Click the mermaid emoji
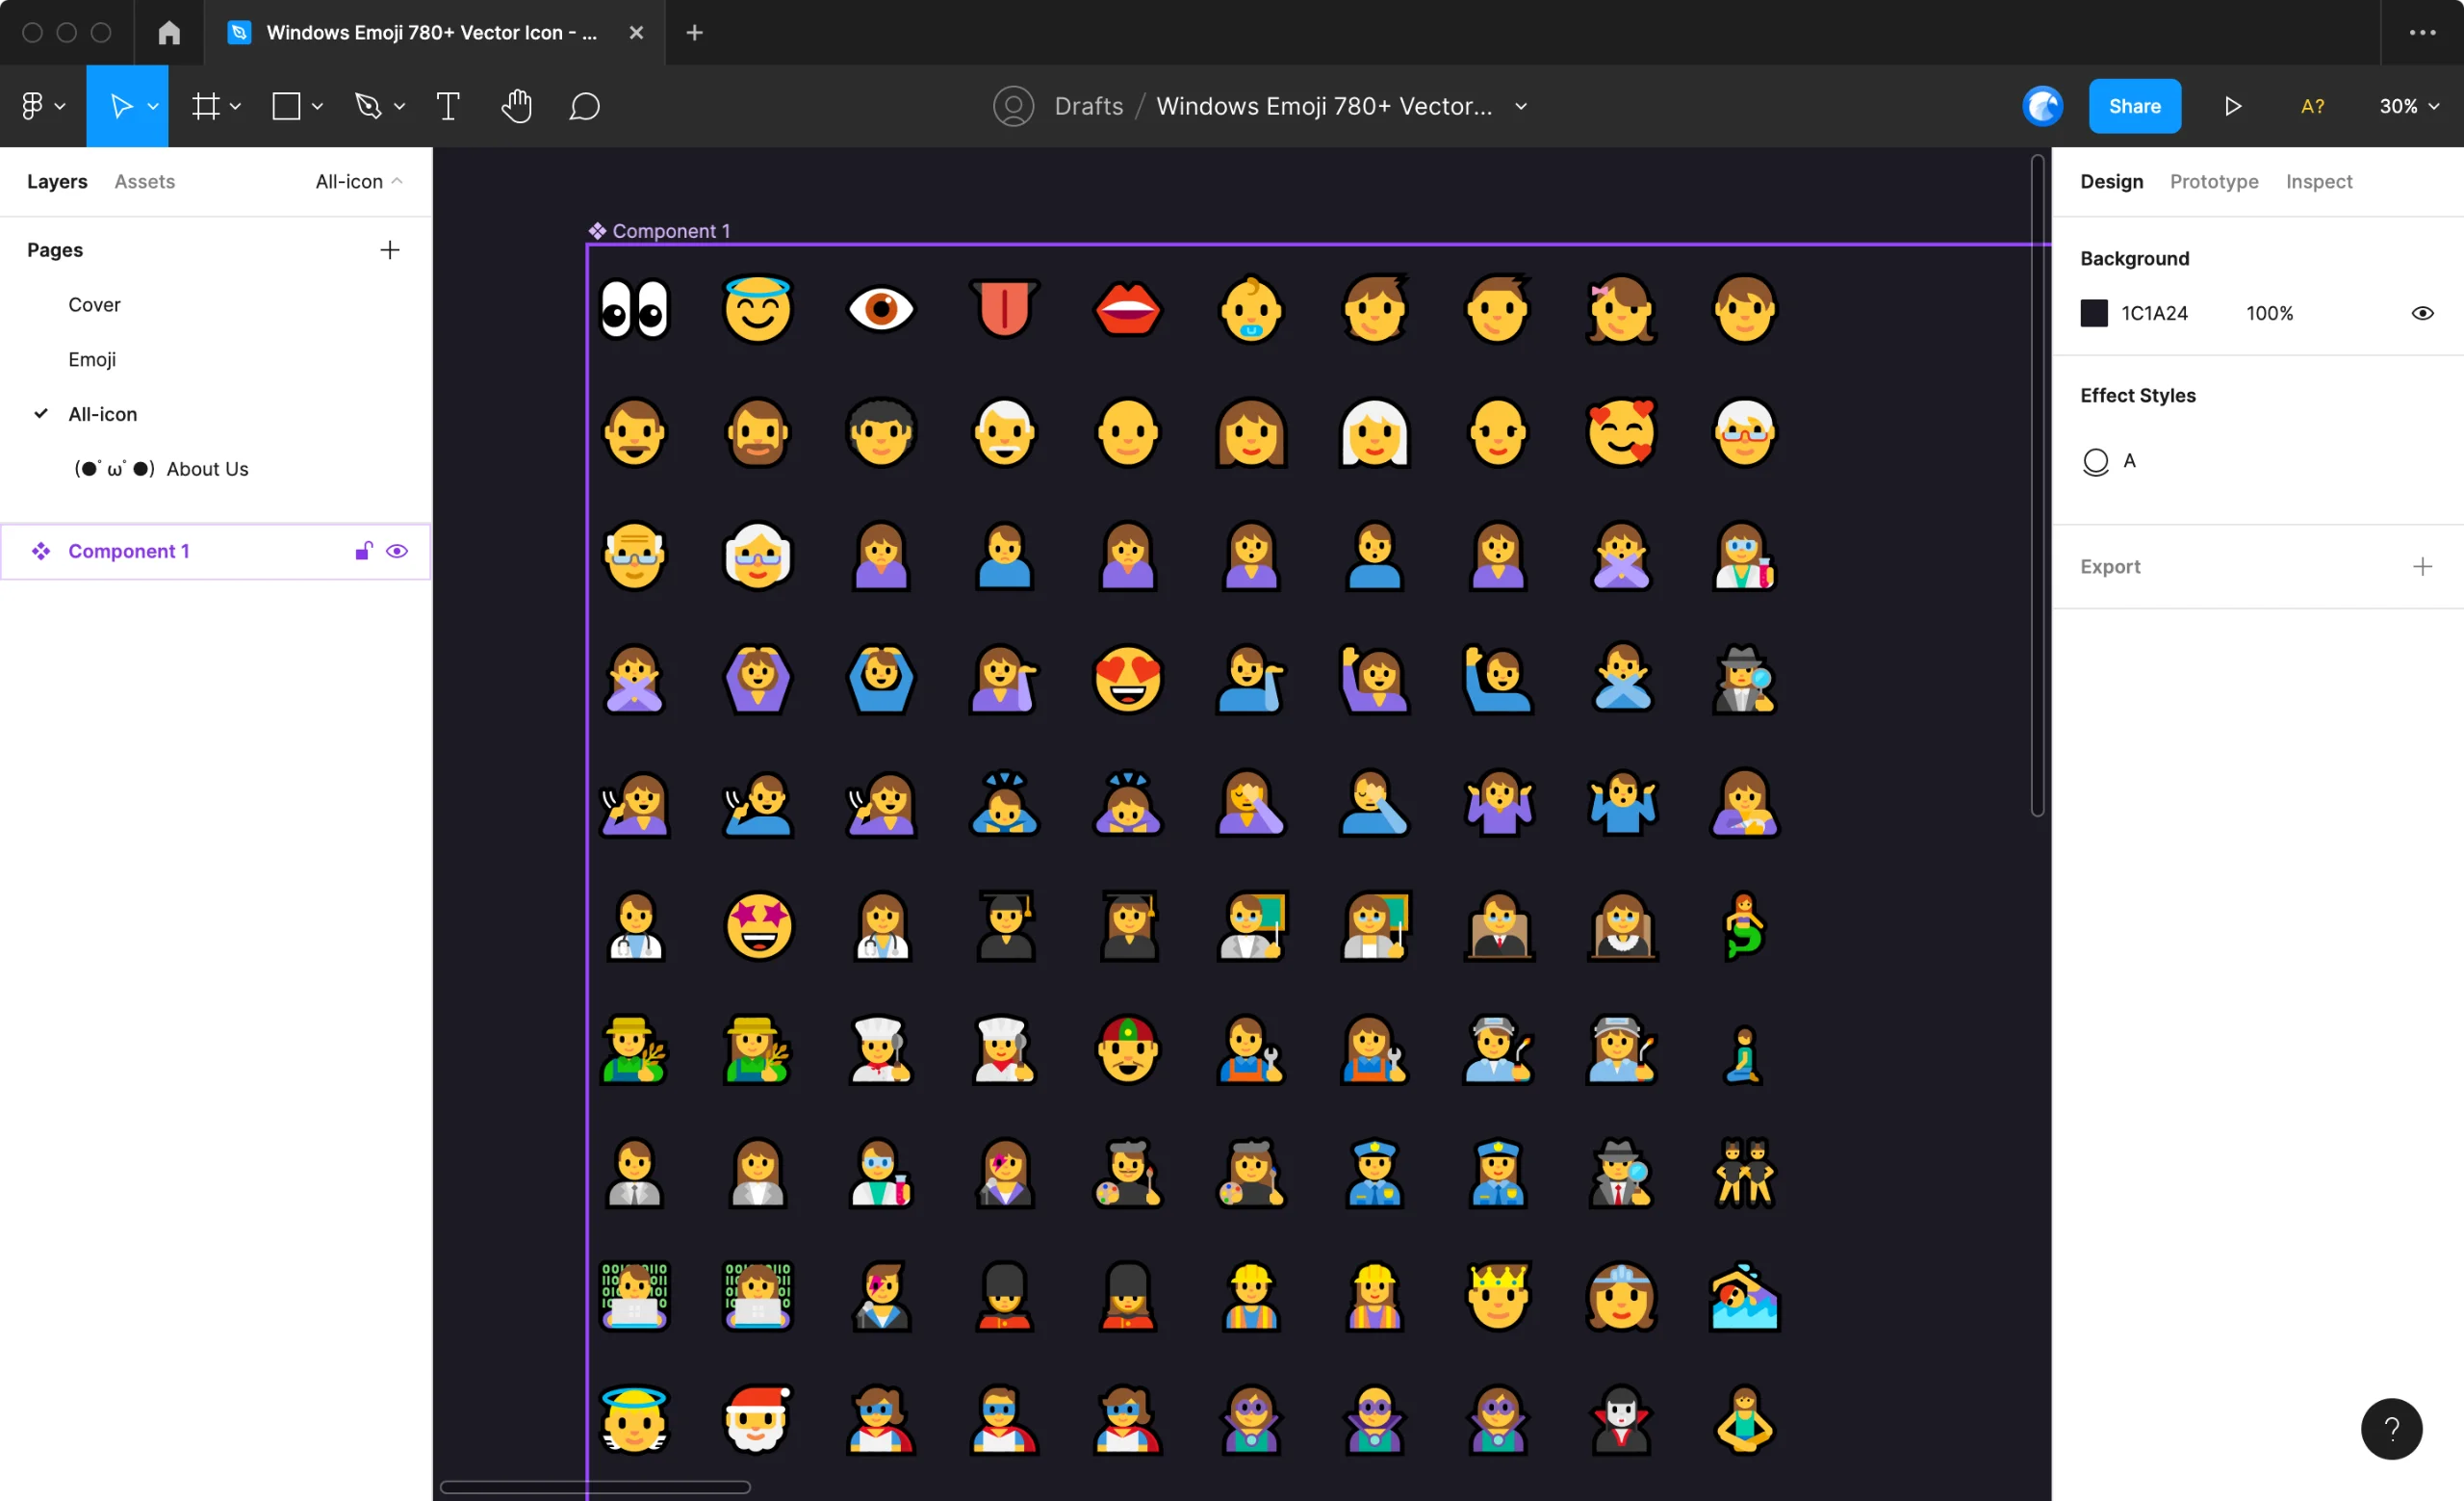This screenshot has height=1501, width=2464. pyautogui.click(x=1744, y=925)
